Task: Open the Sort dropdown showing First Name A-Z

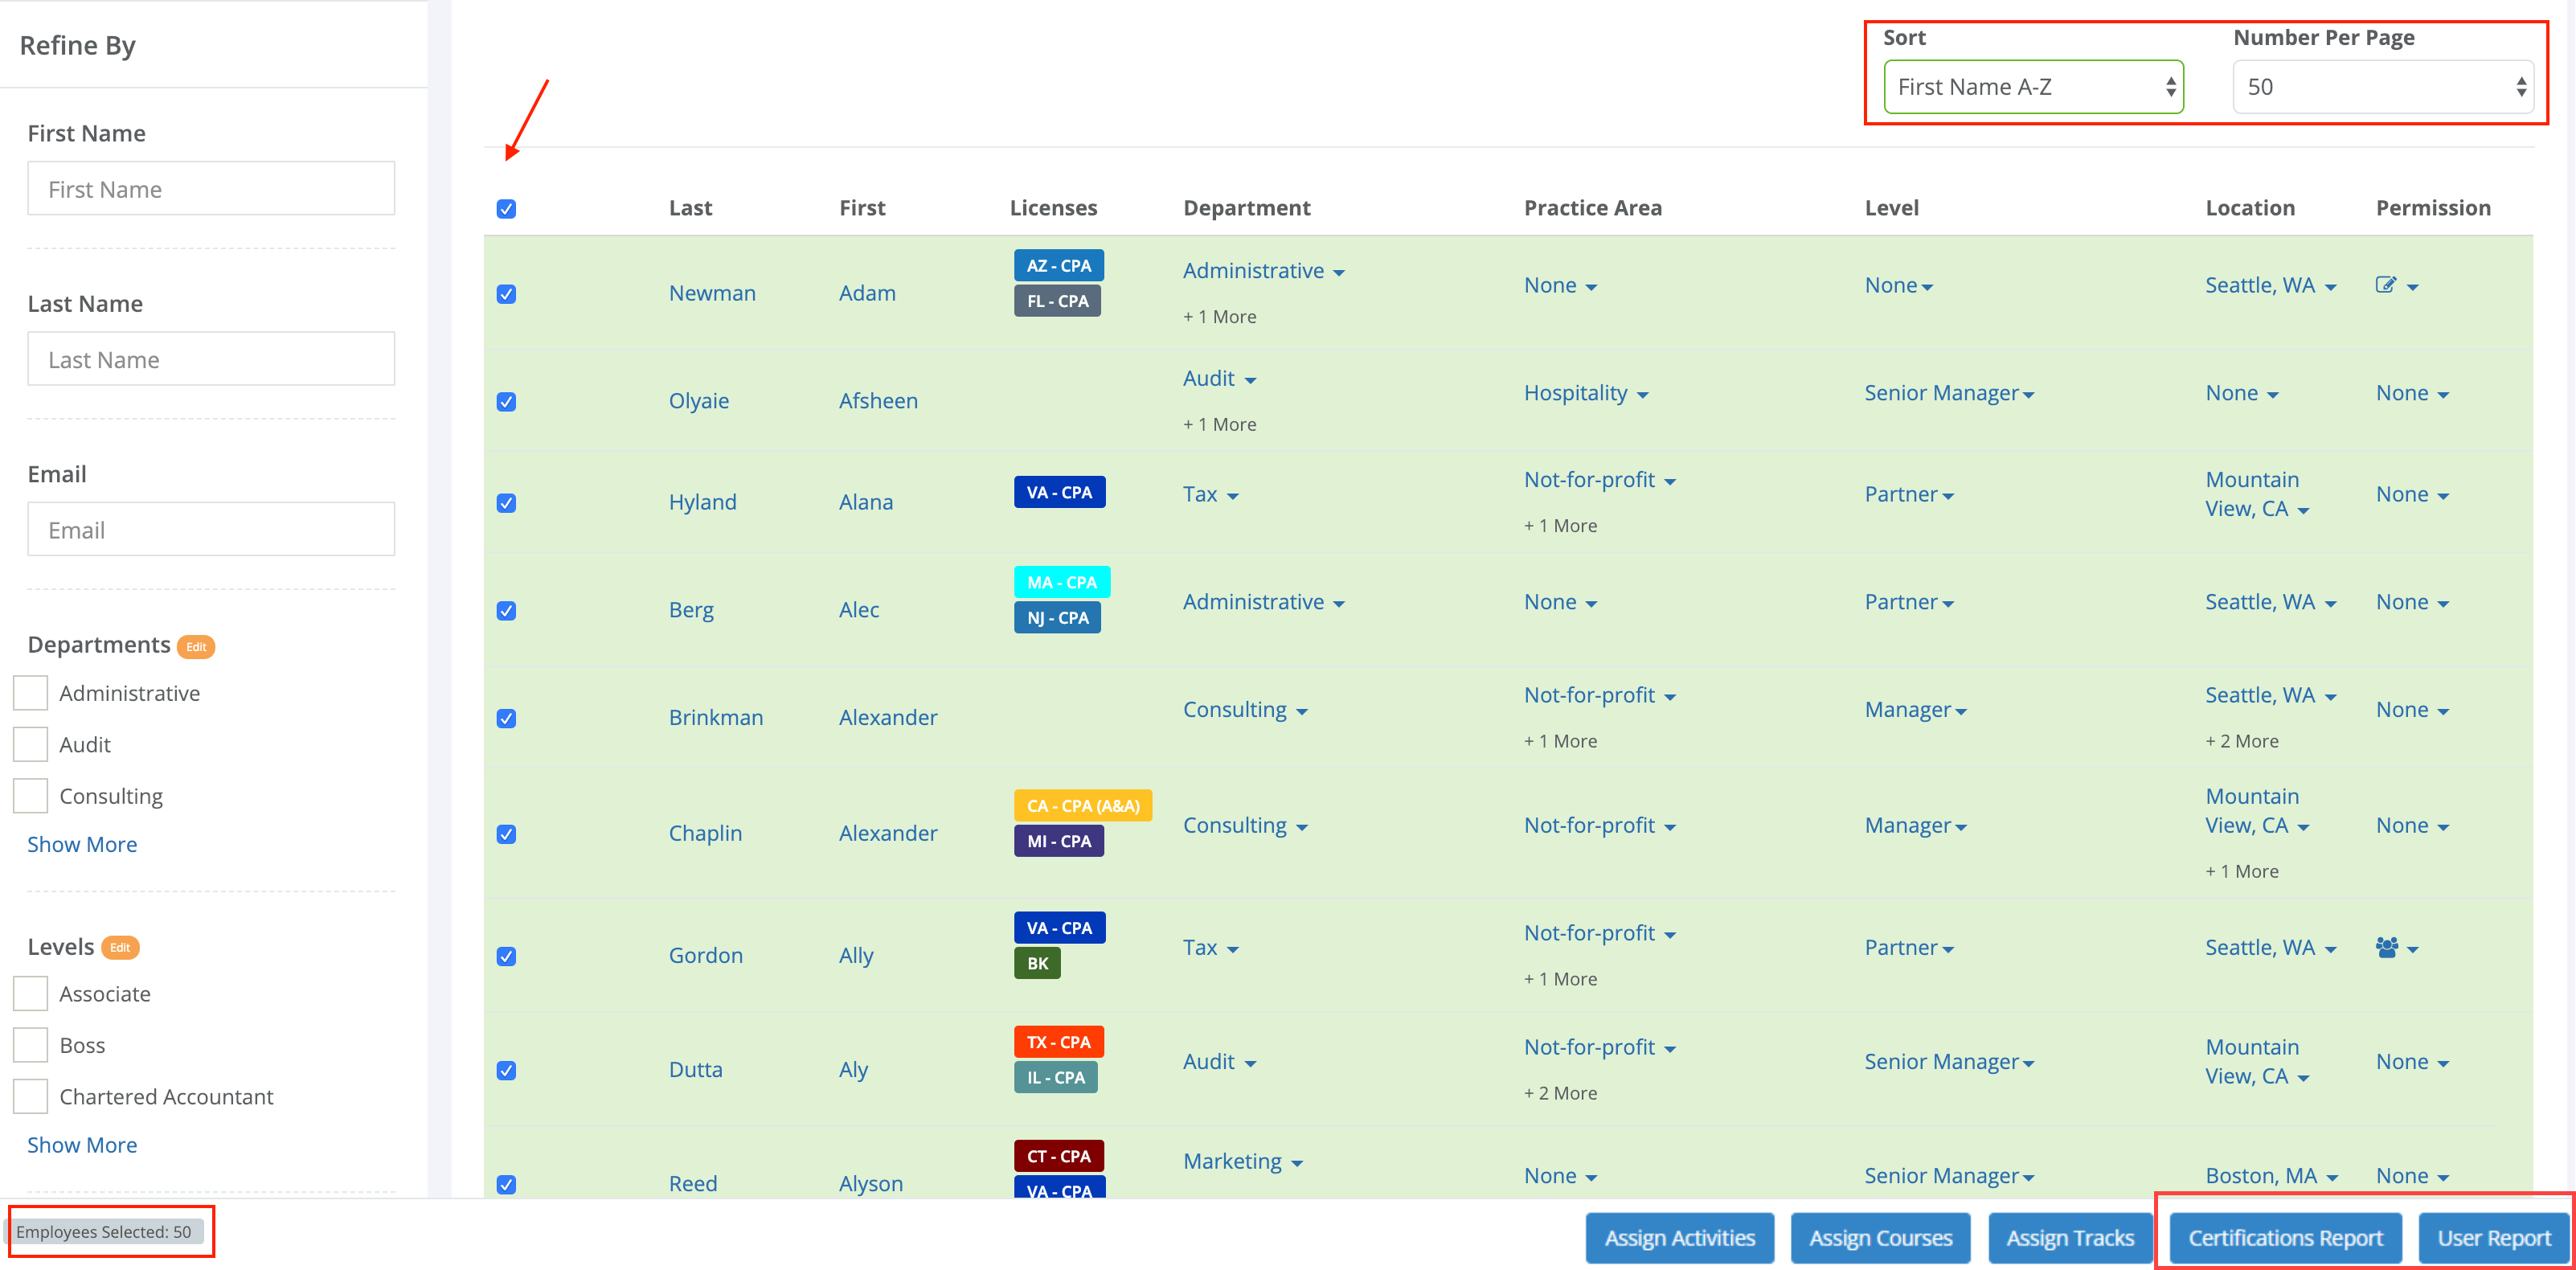Action: point(2033,87)
